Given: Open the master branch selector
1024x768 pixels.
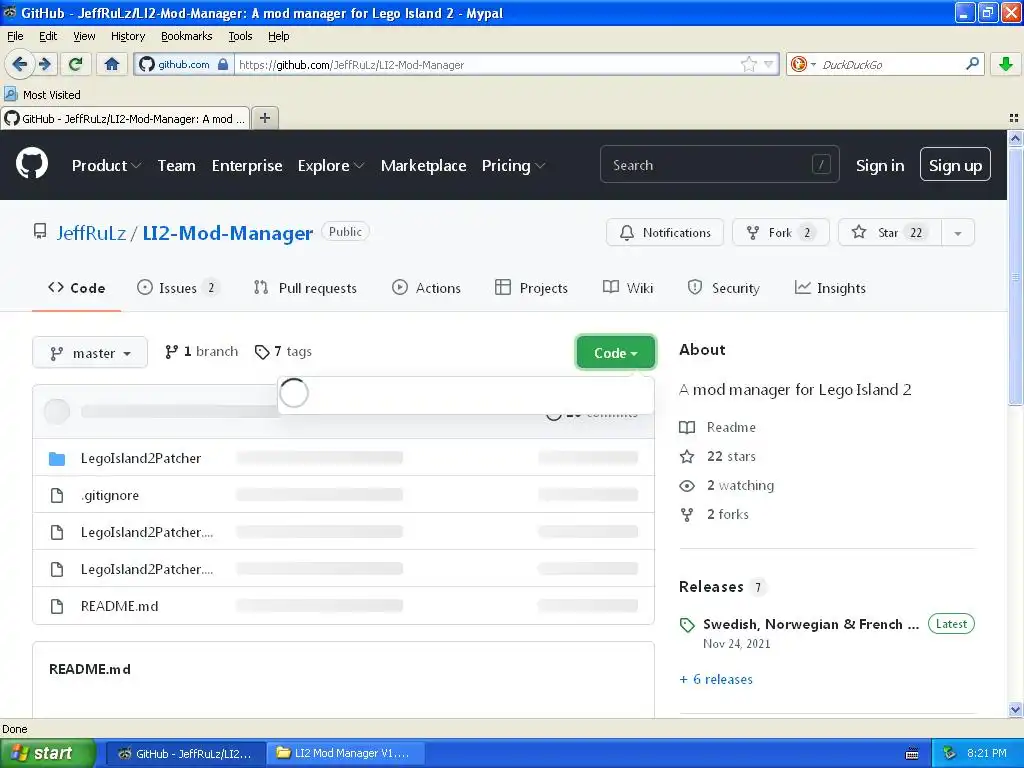Looking at the screenshot, I should 90,353.
